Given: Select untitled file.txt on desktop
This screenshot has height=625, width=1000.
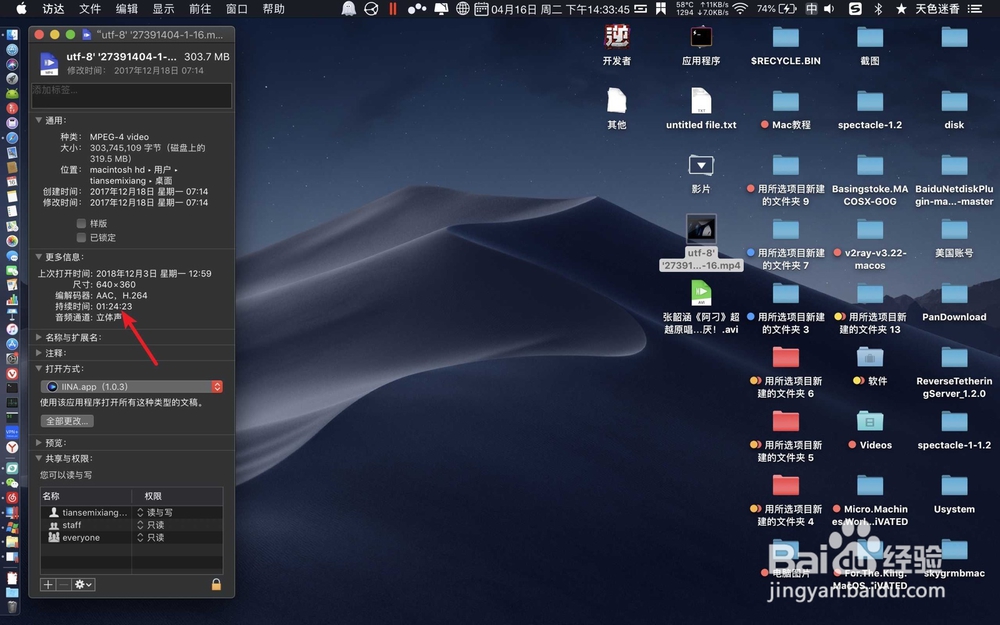Looking at the screenshot, I should [x=701, y=109].
